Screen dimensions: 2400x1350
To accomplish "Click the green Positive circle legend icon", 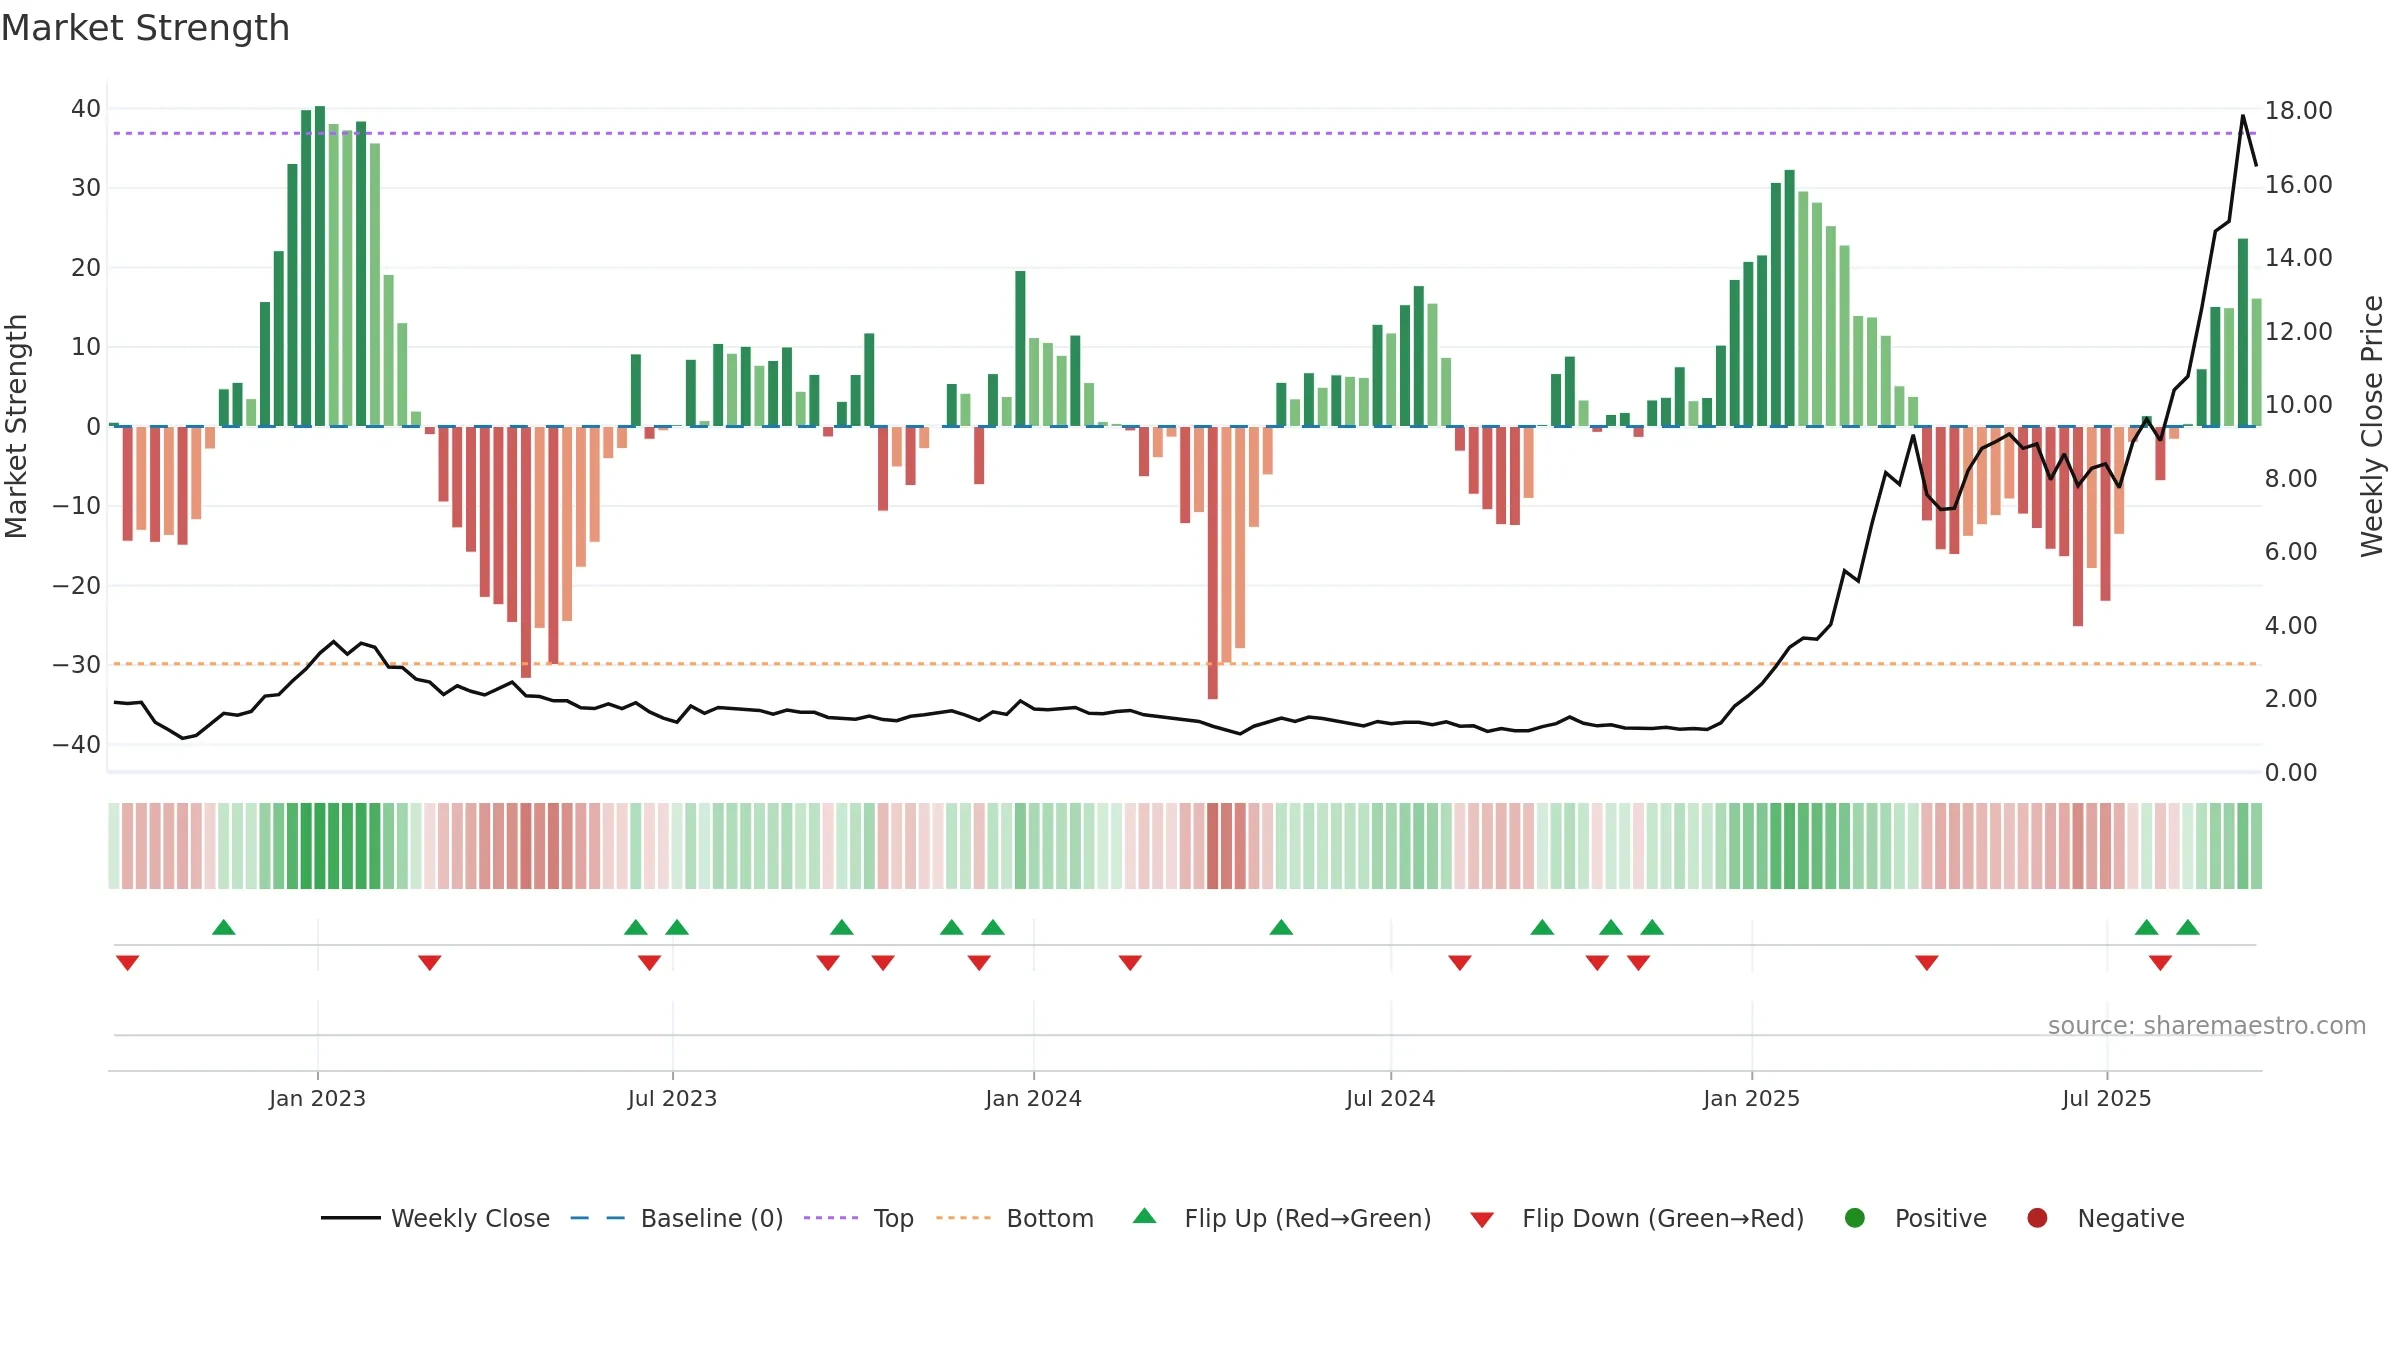I will [x=1854, y=1218].
